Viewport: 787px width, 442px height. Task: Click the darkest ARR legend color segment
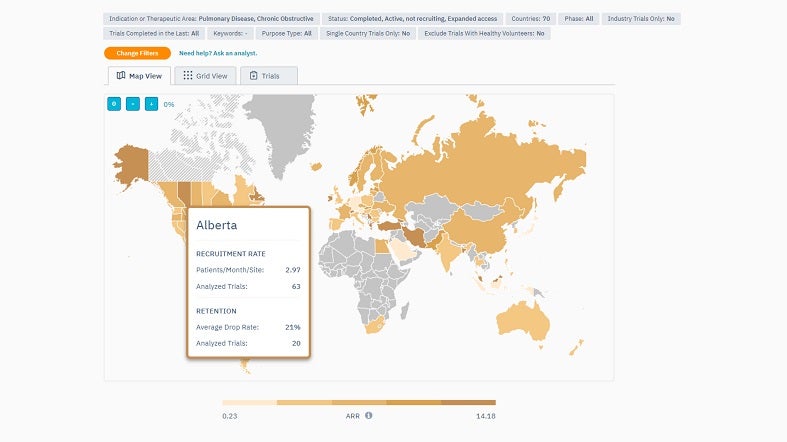pyautogui.click(x=468, y=404)
